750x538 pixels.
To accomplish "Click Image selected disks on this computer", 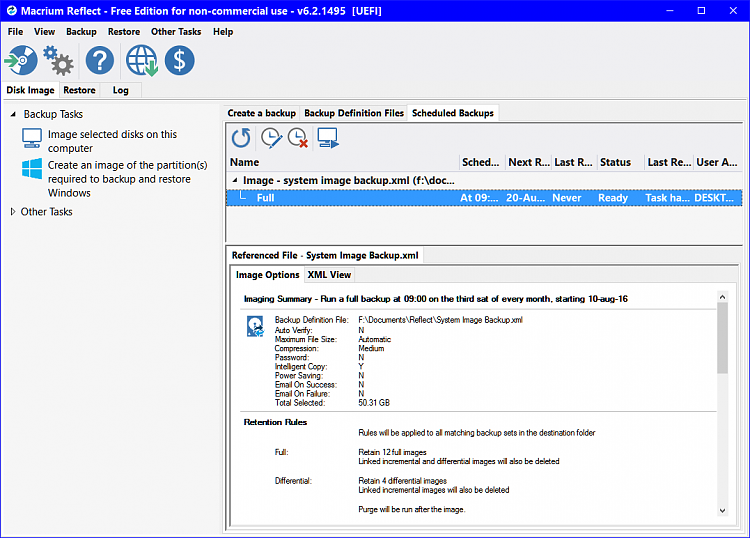I will (x=112, y=141).
